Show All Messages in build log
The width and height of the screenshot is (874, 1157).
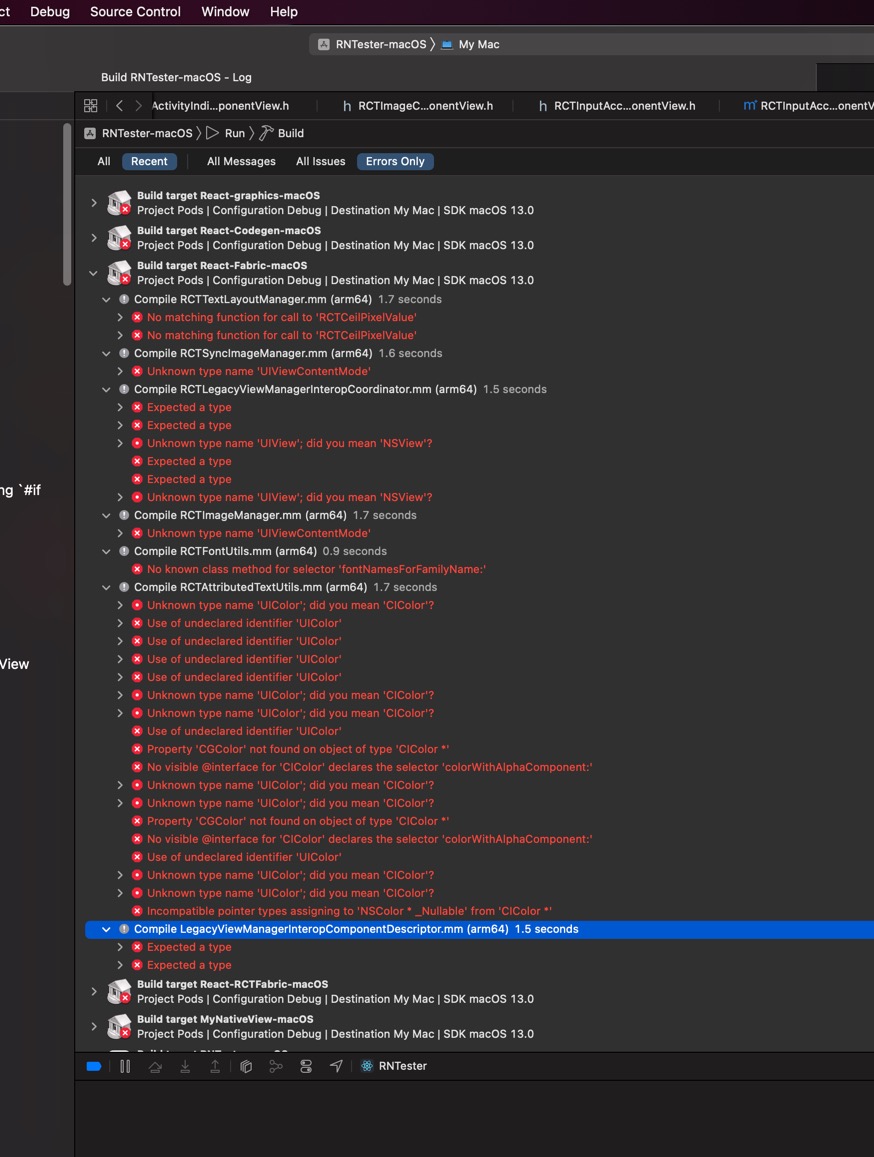point(241,162)
